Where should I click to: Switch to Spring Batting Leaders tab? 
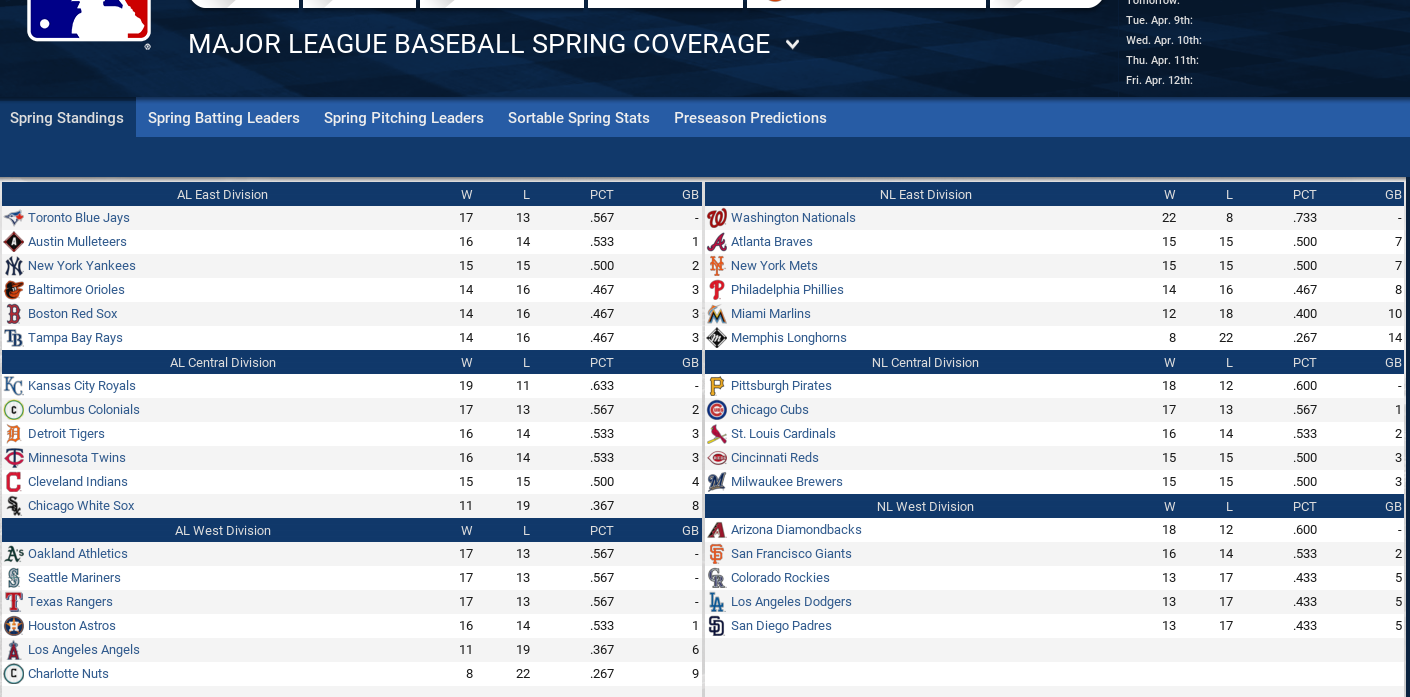coord(224,118)
